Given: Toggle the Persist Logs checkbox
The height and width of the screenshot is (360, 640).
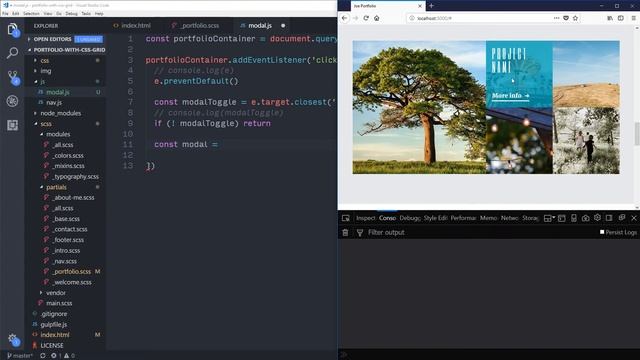Looking at the screenshot, I should click(602, 232).
